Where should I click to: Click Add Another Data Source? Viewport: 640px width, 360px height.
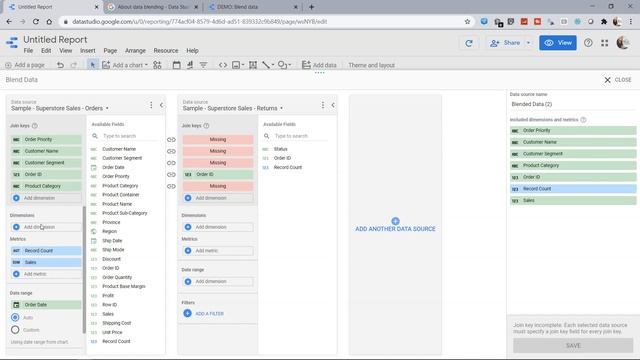click(x=395, y=225)
